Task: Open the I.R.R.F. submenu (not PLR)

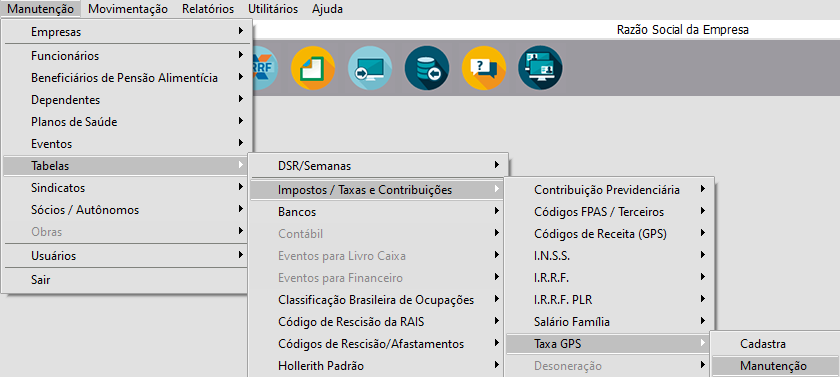Action: coord(610,278)
